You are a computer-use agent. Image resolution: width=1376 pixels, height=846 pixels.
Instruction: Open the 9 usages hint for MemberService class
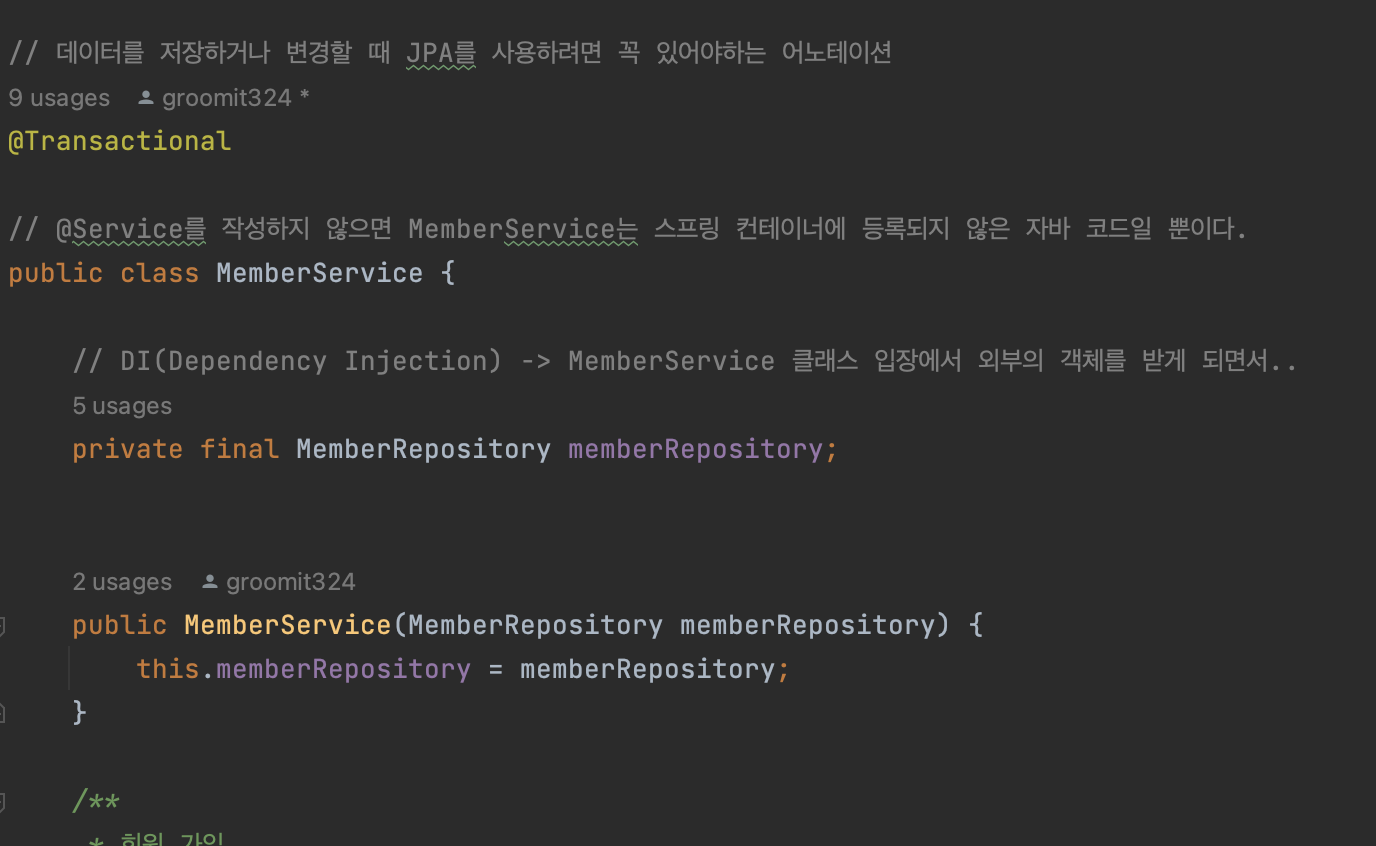pyautogui.click(x=58, y=96)
